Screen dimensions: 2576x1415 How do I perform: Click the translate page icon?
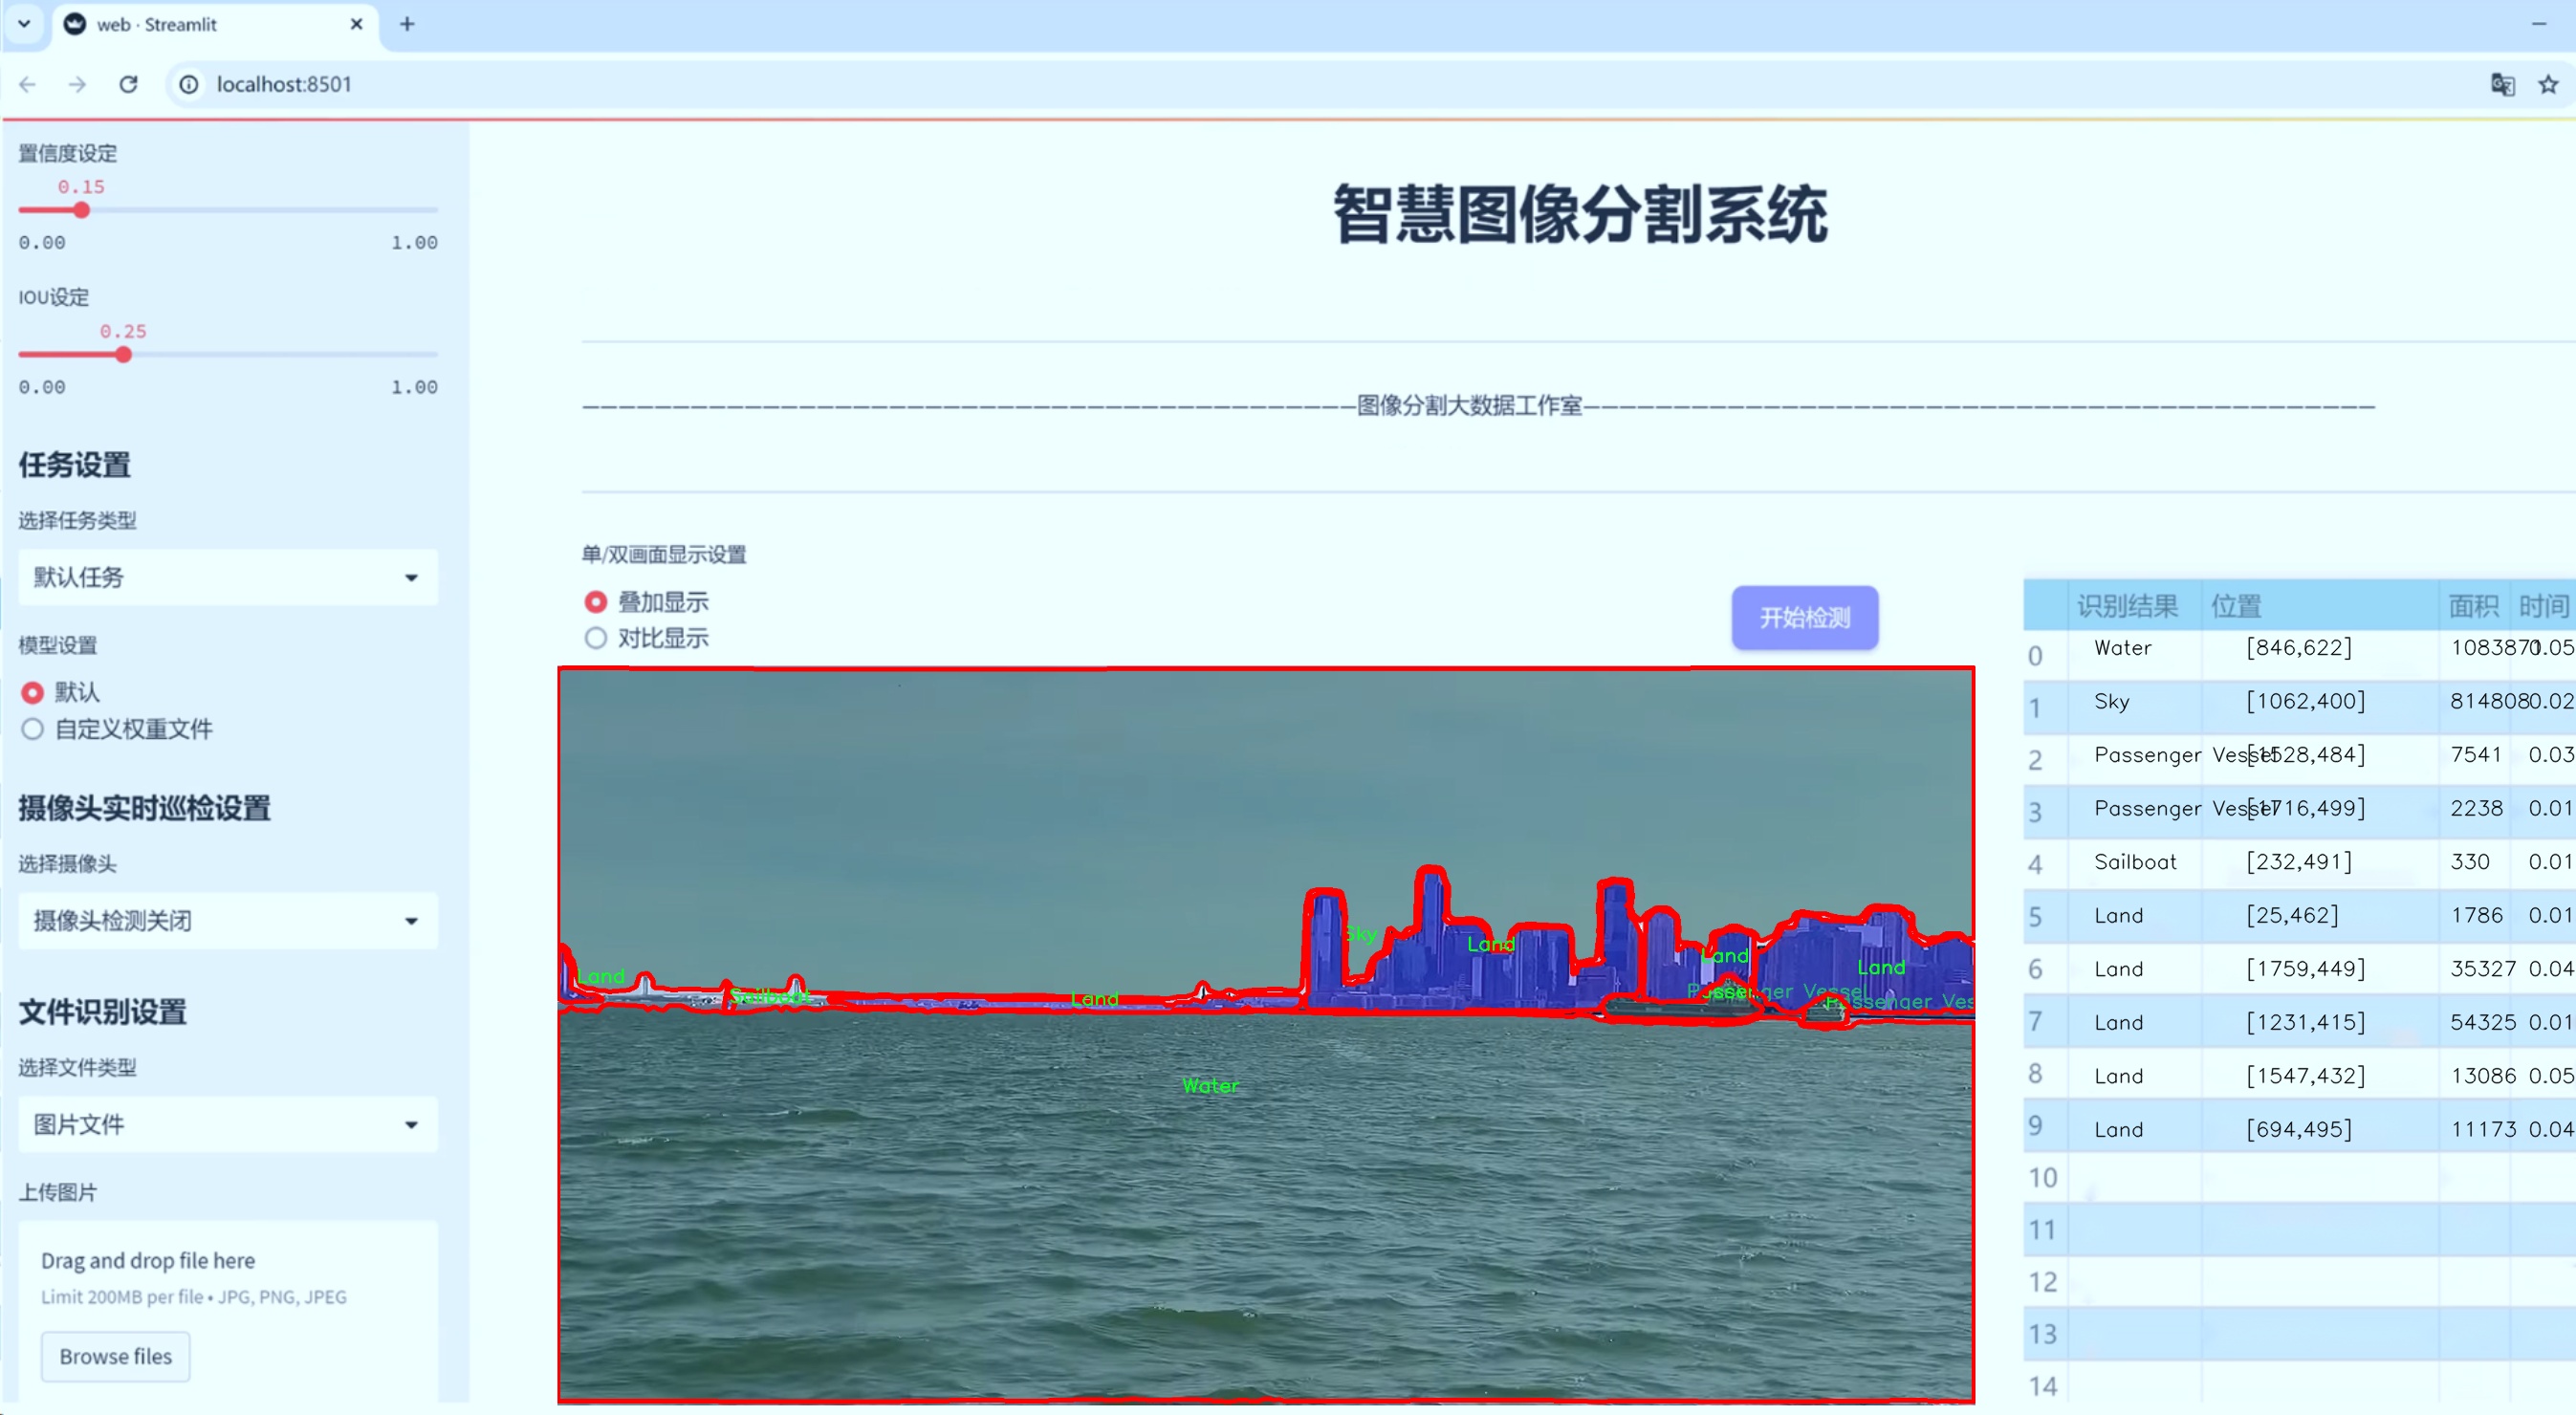coord(2501,84)
